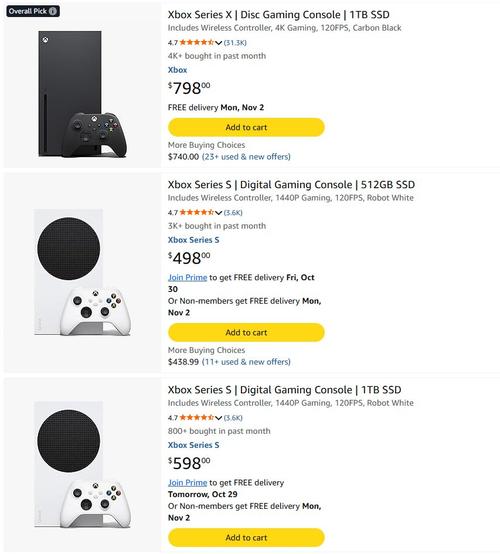View 11+ used & new offers

(x=246, y=362)
